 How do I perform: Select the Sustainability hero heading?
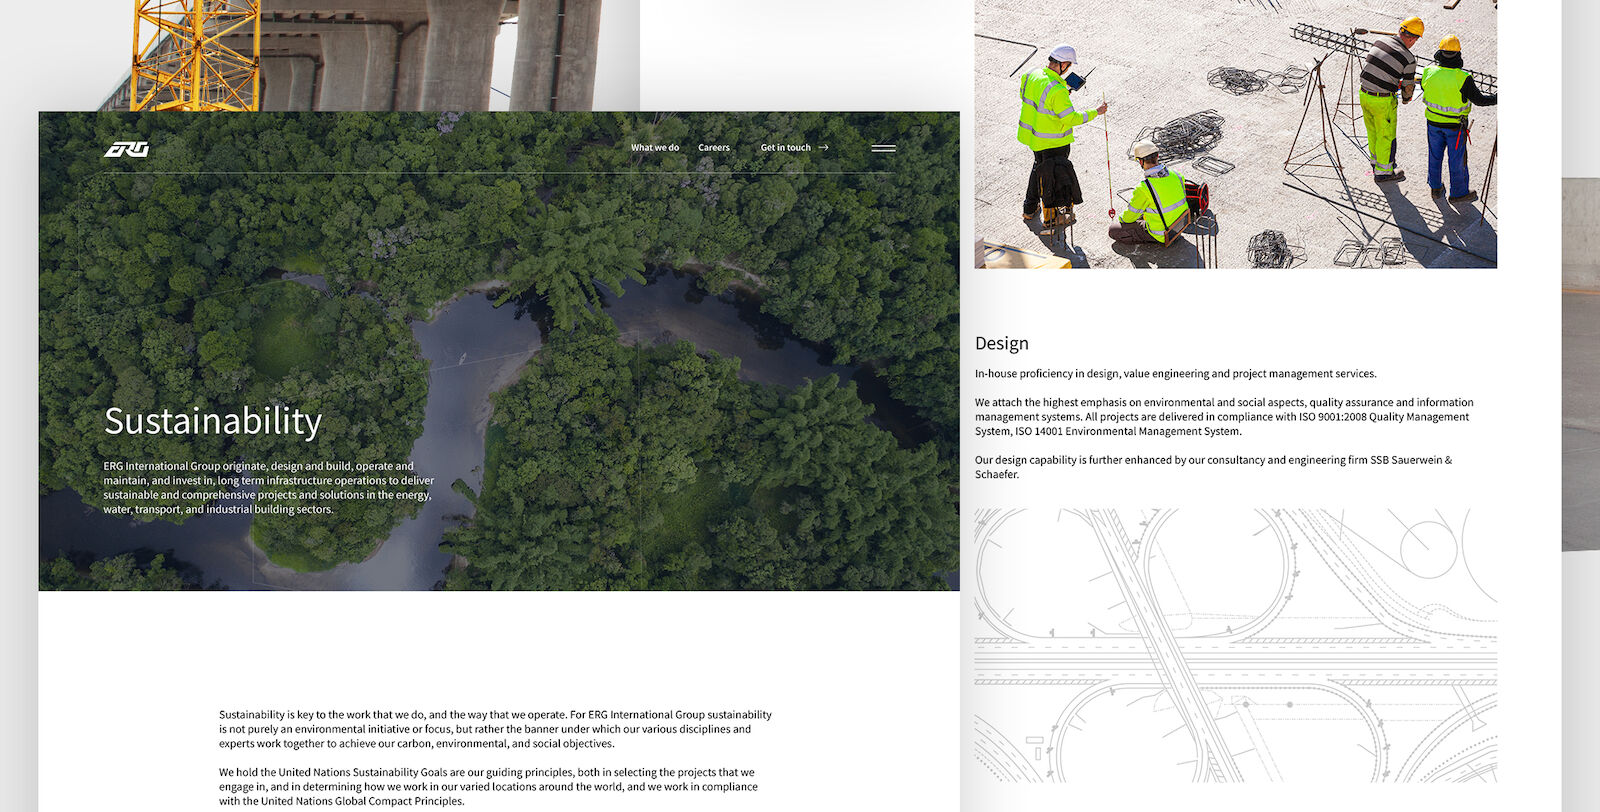[213, 421]
